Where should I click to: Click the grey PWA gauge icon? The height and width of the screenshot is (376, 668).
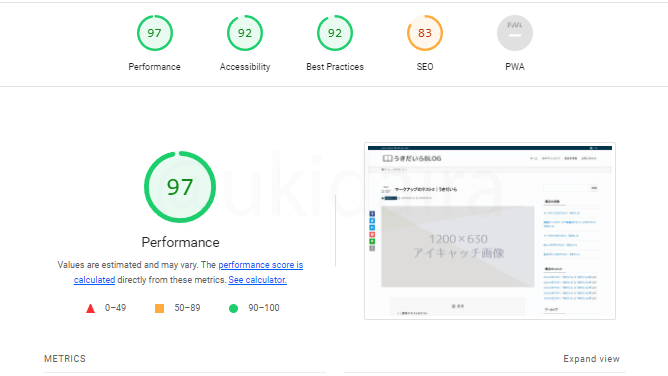click(515, 33)
